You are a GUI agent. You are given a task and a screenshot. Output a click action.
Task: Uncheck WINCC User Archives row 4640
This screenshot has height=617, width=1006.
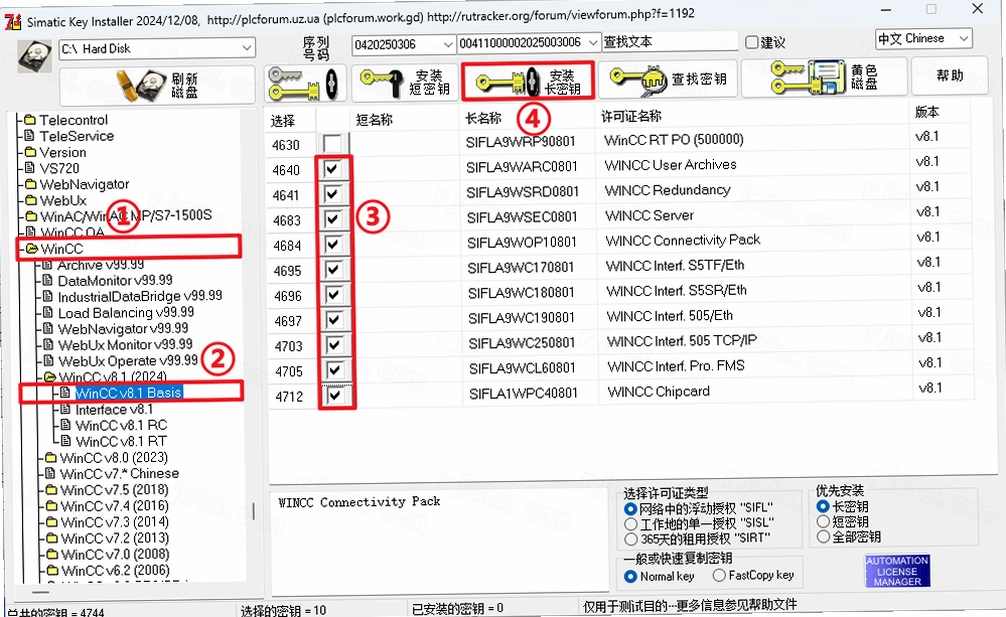(x=332, y=169)
